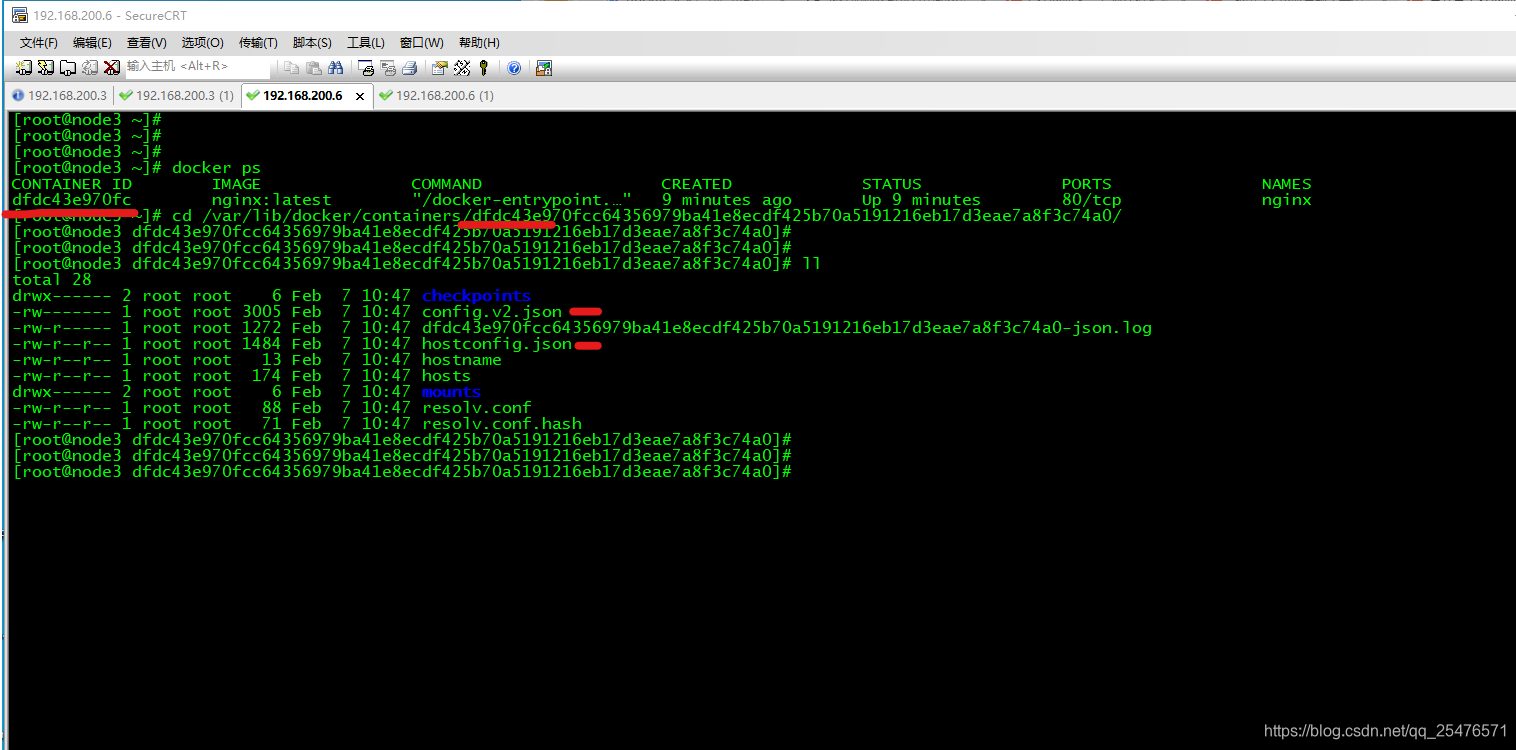Click the hostconfig.json filename

pyautogui.click(x=497, y=344)
